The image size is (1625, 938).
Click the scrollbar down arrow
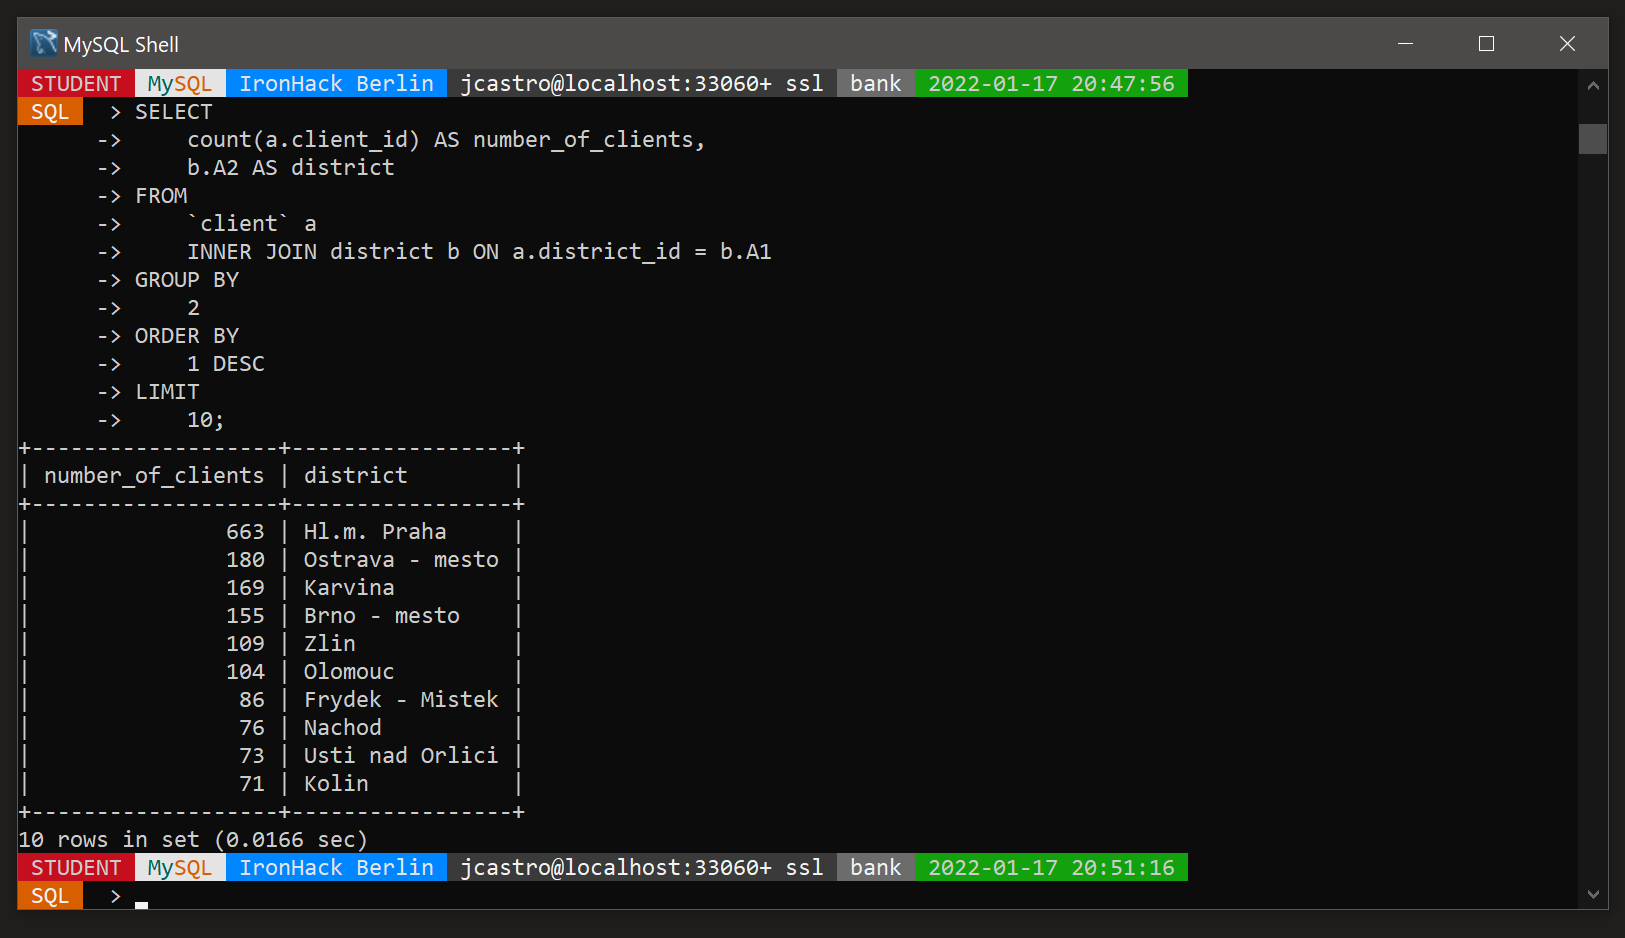tap(1591, 895)
